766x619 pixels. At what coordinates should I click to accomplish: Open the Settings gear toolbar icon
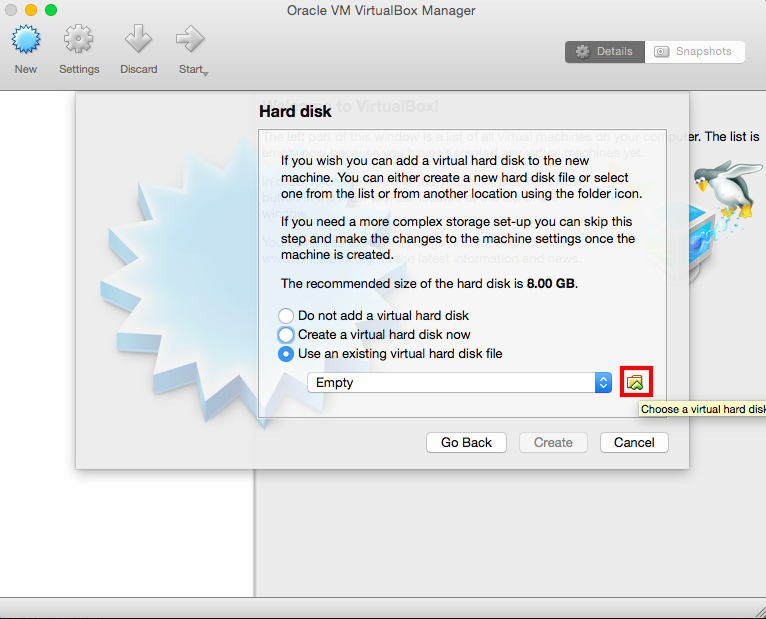(x=78, y=40)
